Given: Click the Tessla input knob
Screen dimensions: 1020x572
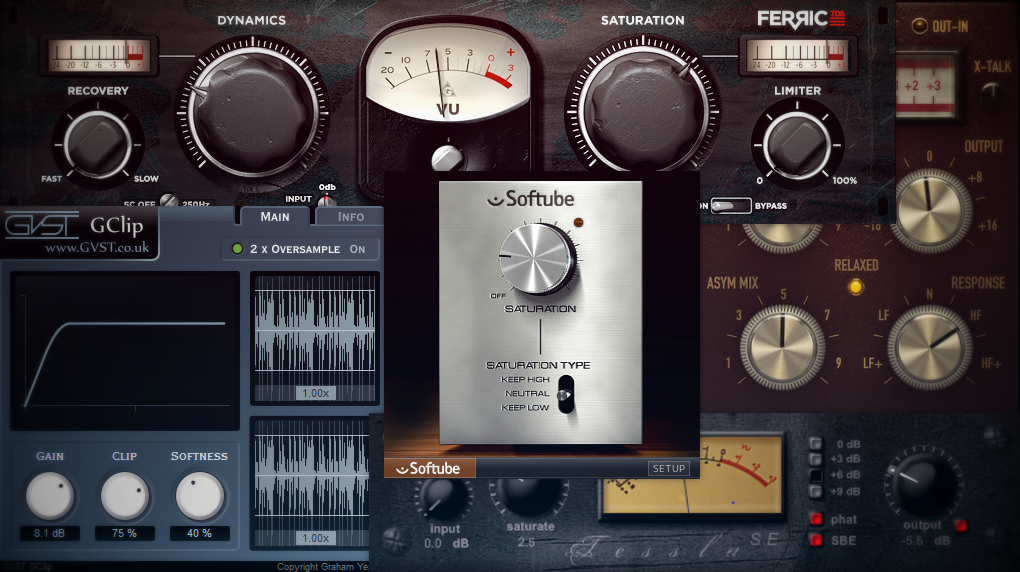Looking at the screenshot, I should (x=442, y=499).
